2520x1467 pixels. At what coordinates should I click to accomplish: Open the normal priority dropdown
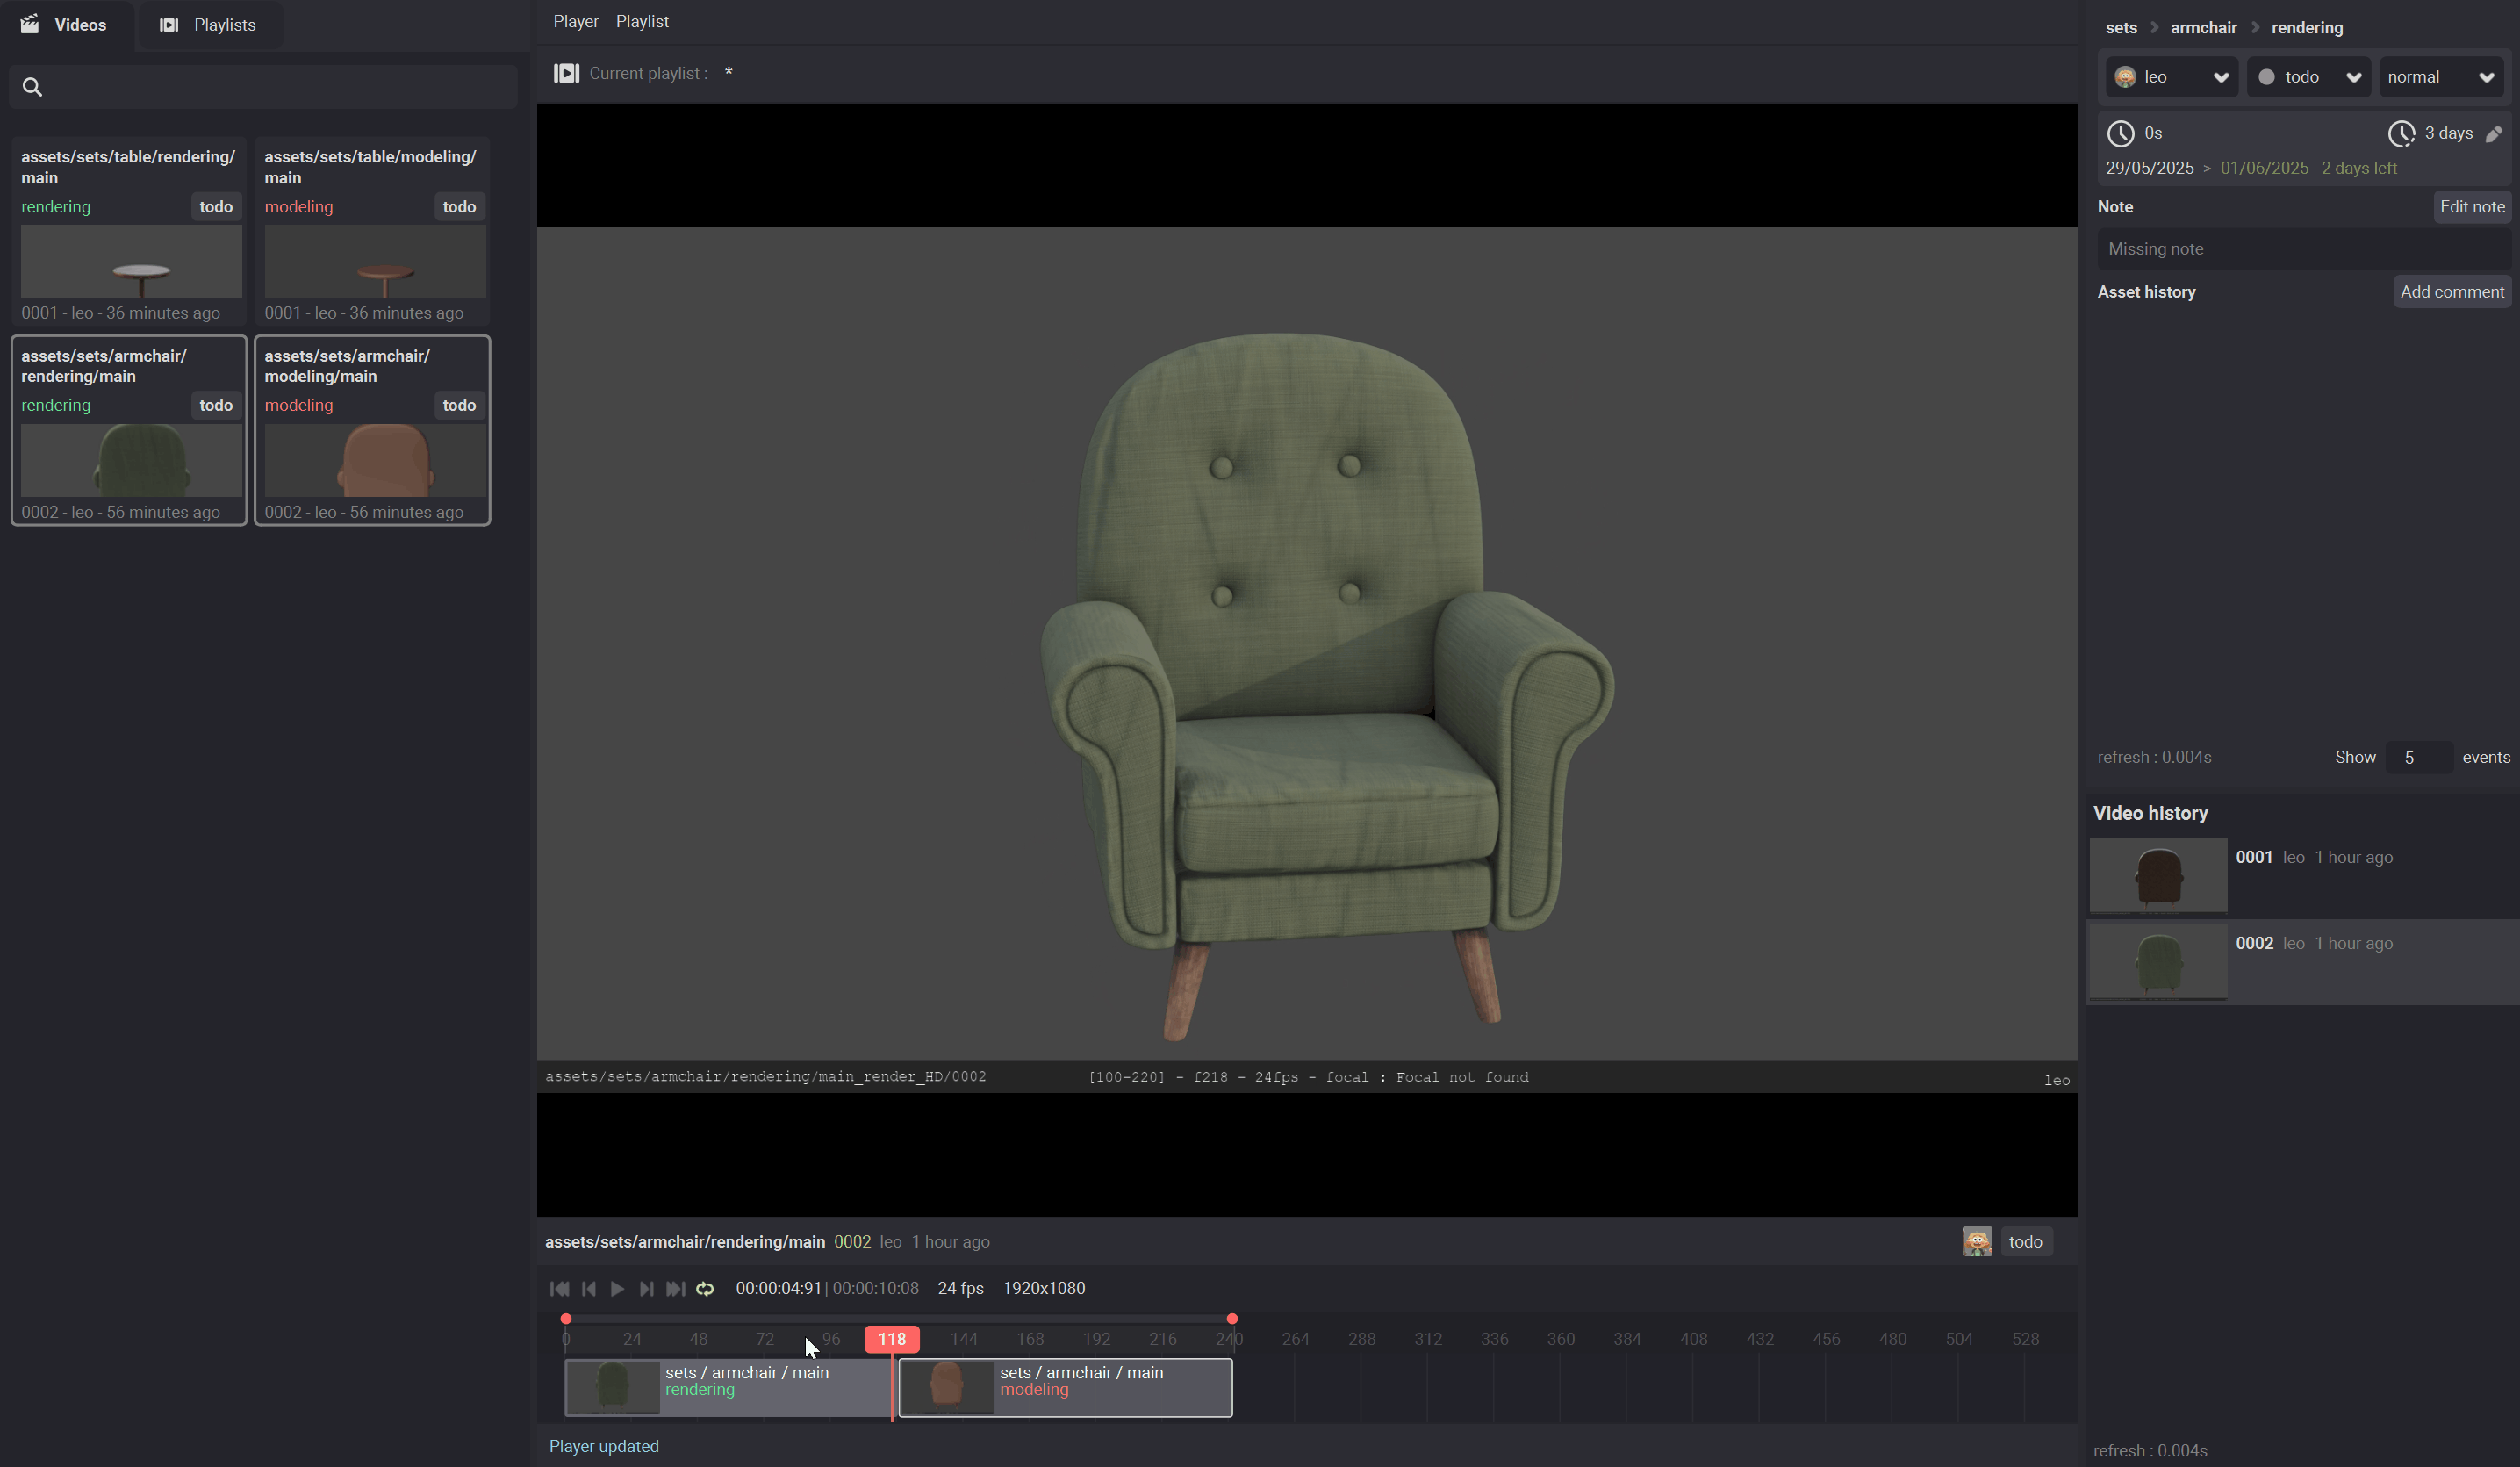tap(2440, 77)
